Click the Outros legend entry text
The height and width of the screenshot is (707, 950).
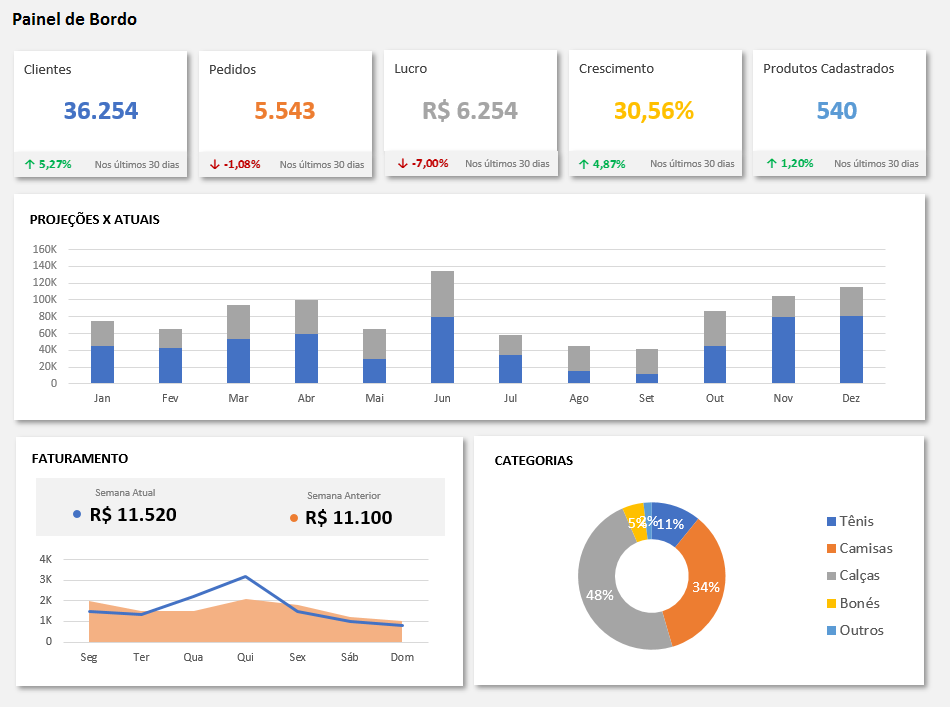pyautogui.click(x=861, y=630)
